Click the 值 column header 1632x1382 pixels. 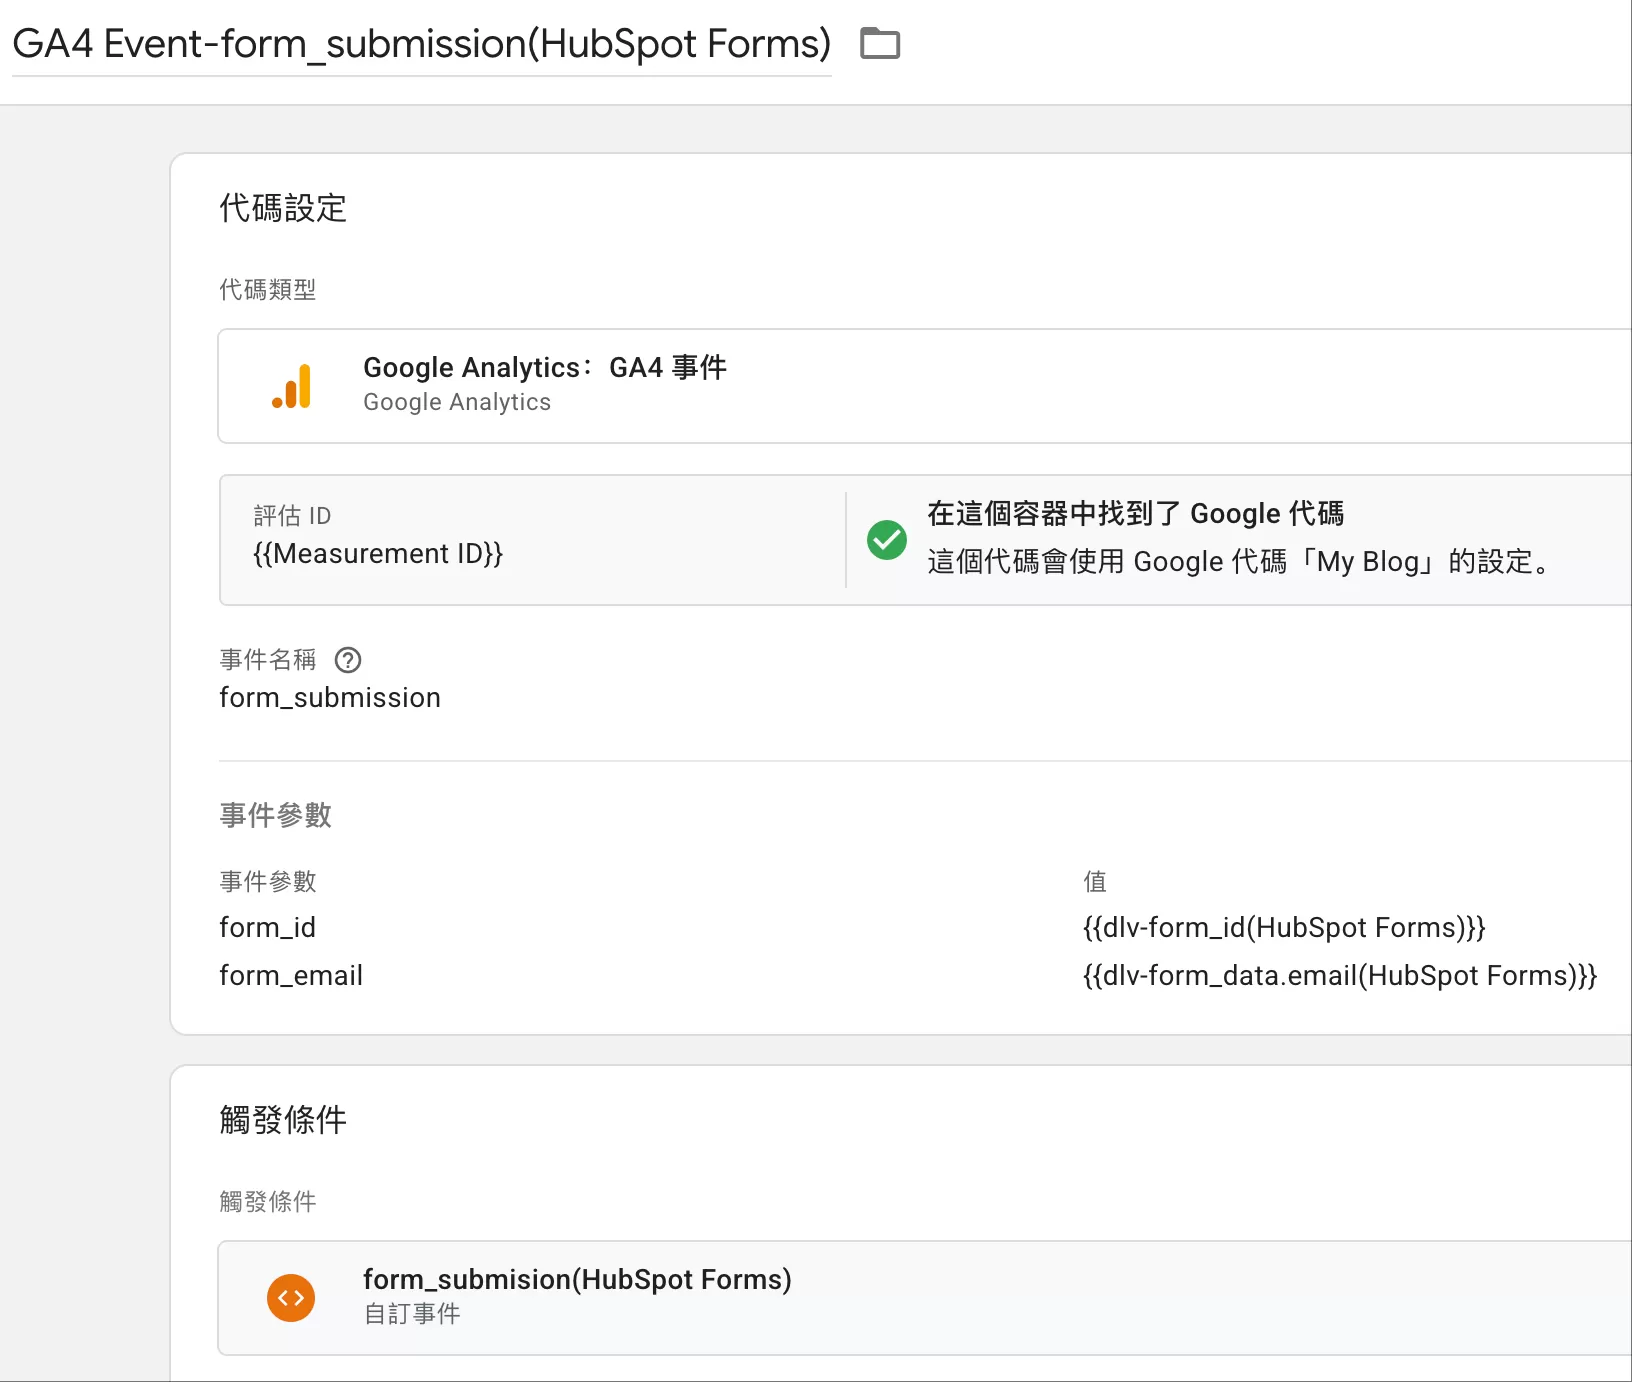(1095, 882)
